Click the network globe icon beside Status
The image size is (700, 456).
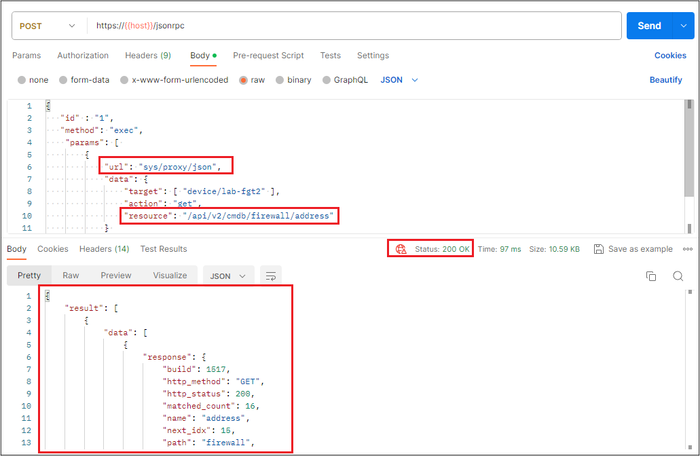point(401,249)
